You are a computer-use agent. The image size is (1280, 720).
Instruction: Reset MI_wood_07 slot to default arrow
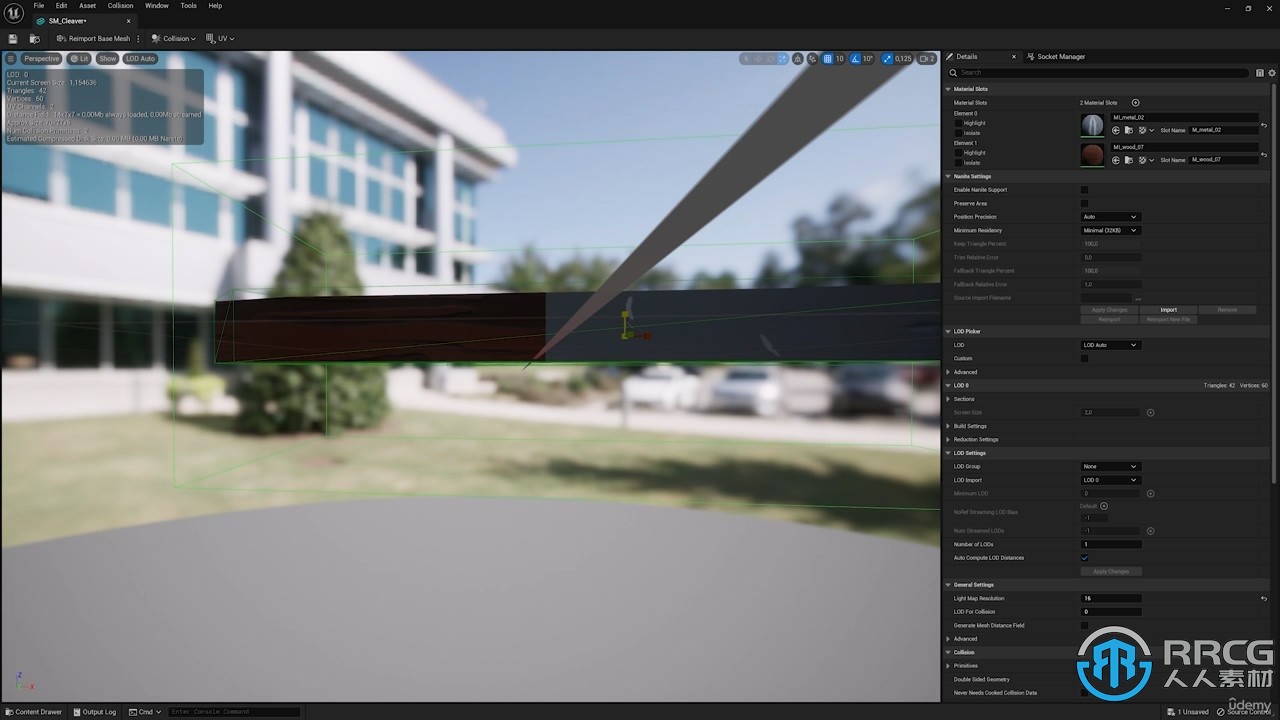1264,155
